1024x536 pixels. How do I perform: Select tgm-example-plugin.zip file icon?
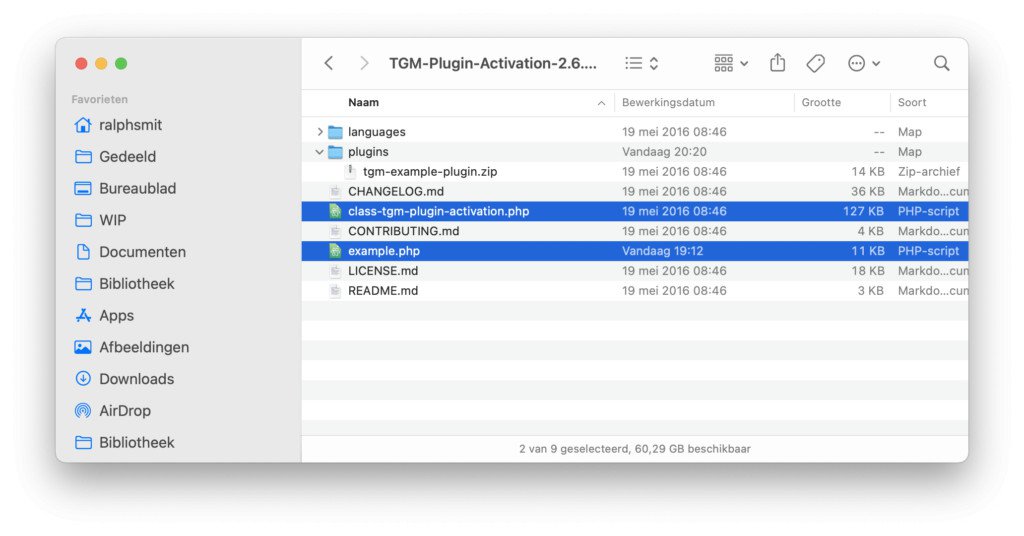point(351,172)
